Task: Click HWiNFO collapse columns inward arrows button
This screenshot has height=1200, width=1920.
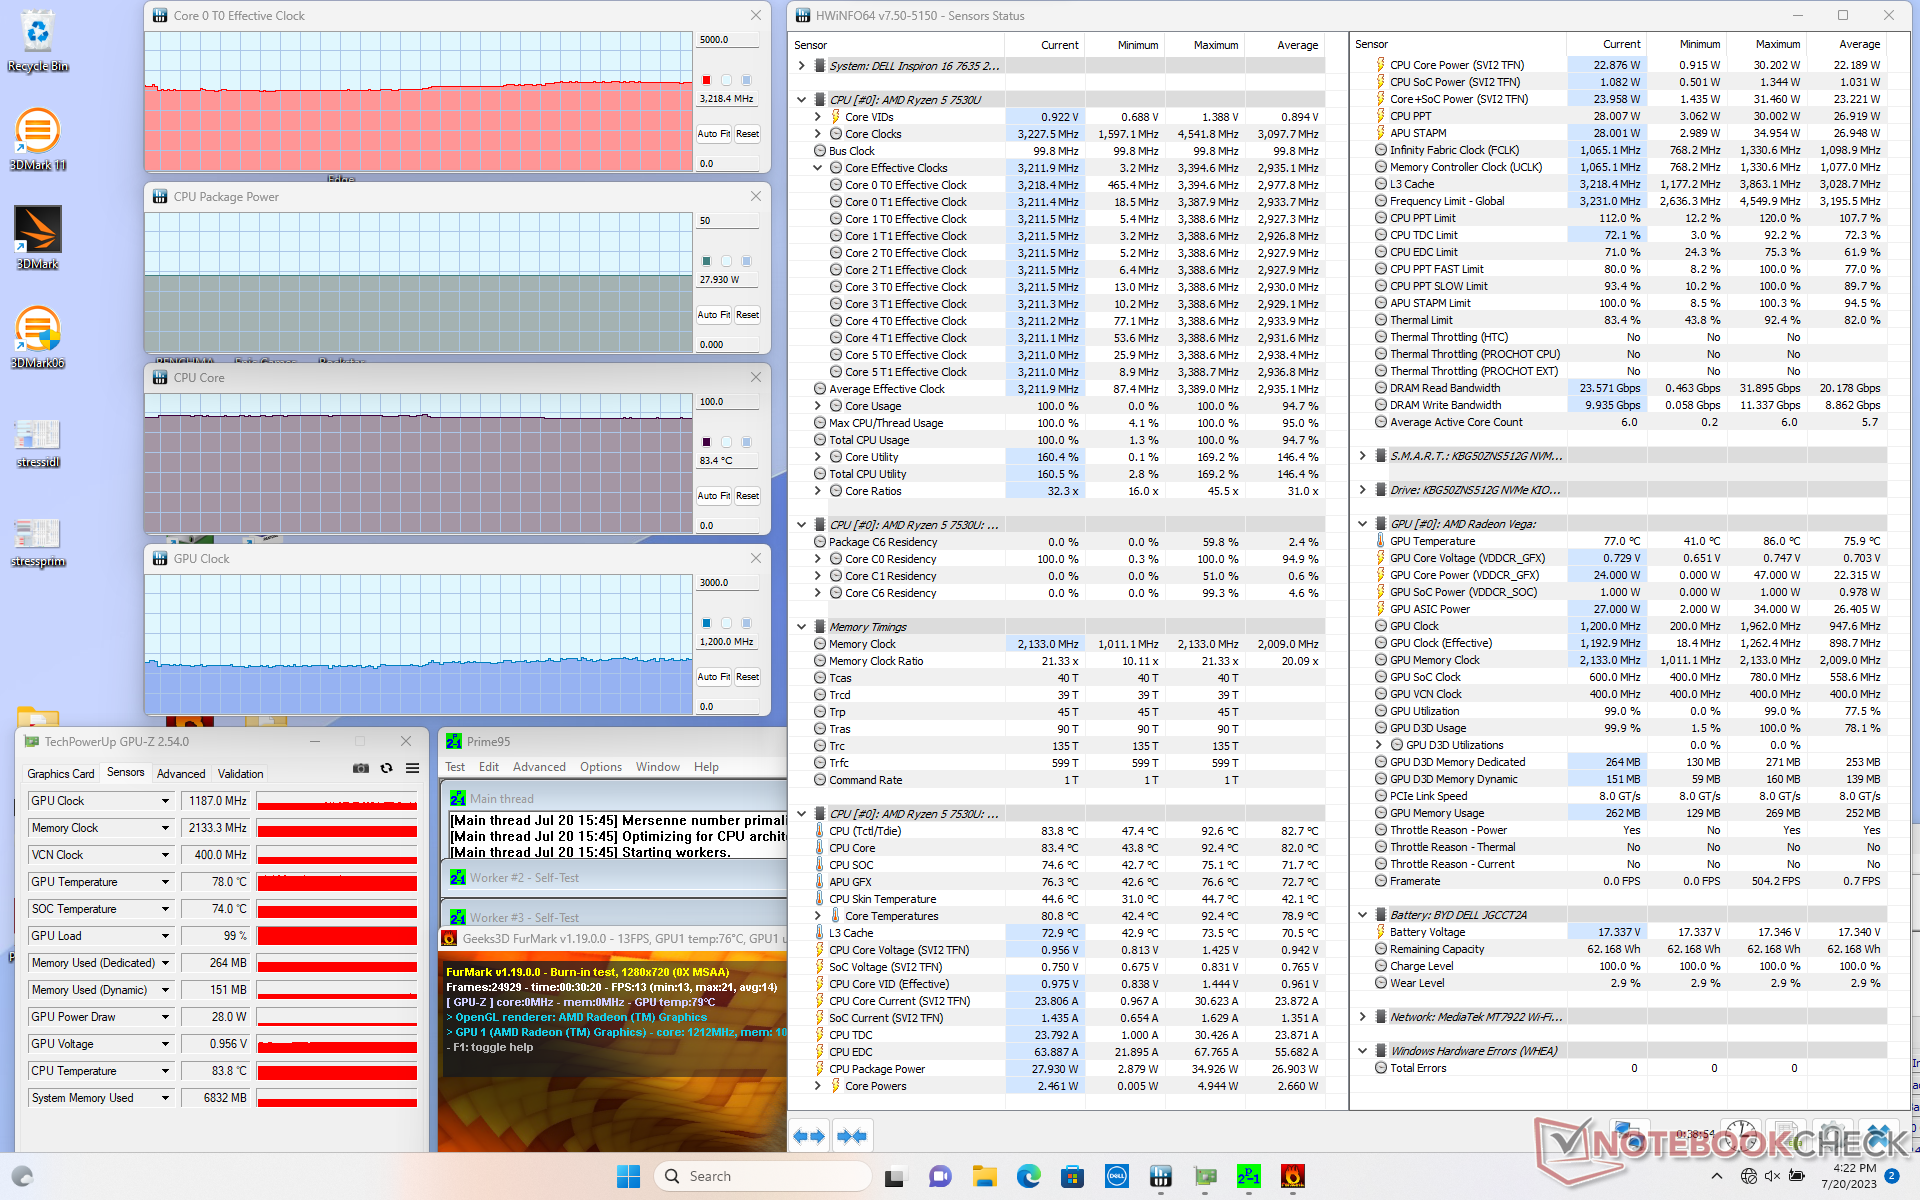Action: coord(852,1136)
